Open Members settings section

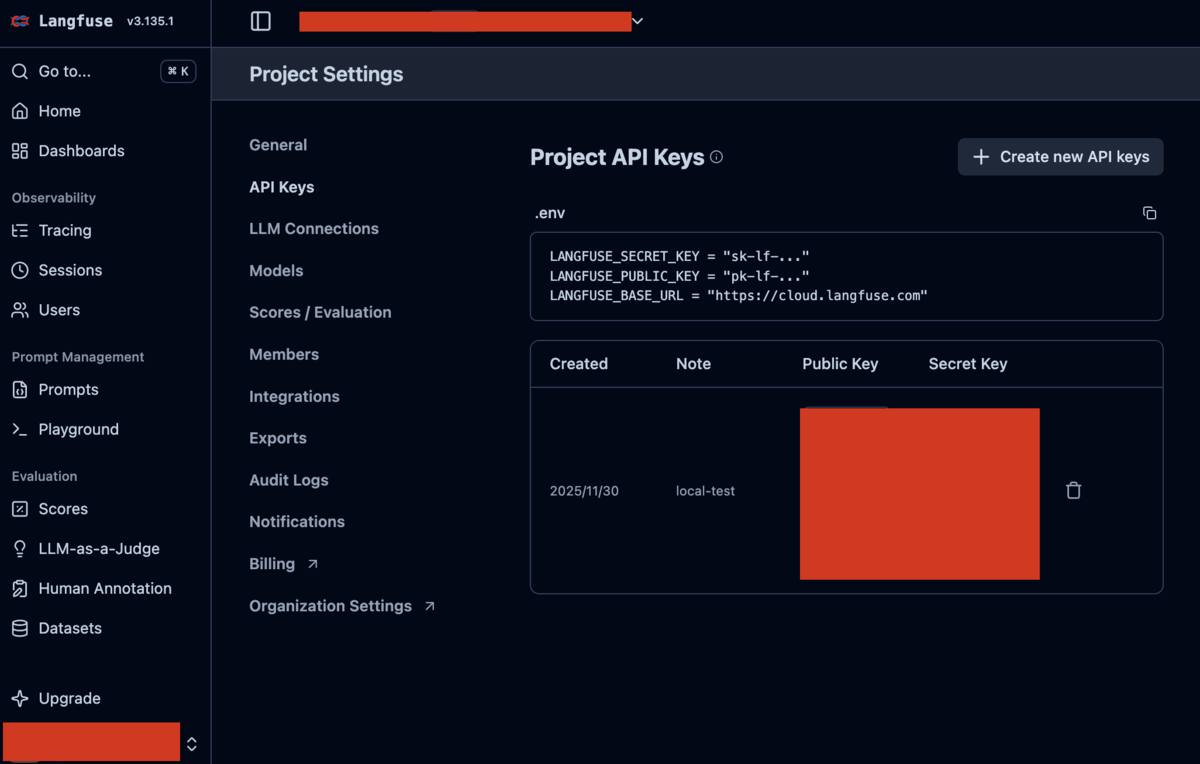tap(284, 354)
